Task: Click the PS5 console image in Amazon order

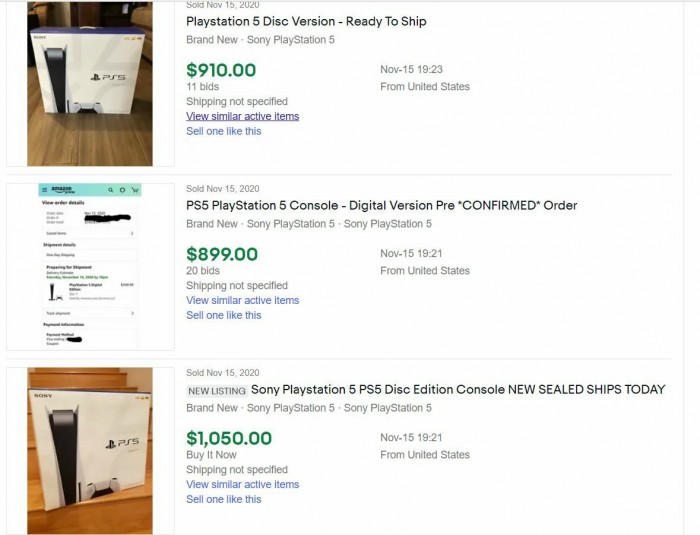Action: click(x=52, y=292)
